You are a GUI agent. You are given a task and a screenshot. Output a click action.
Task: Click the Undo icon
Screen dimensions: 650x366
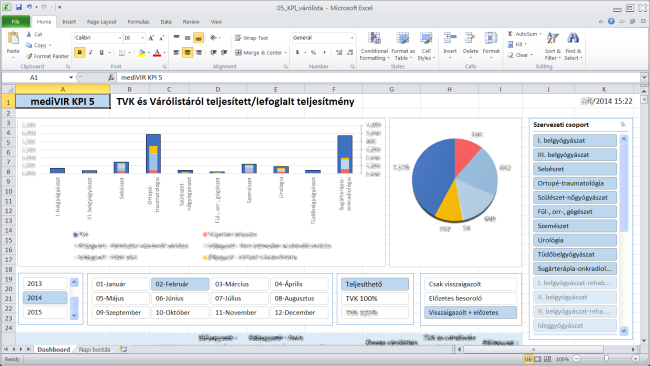pyautogui.click(x=29, y=7)
